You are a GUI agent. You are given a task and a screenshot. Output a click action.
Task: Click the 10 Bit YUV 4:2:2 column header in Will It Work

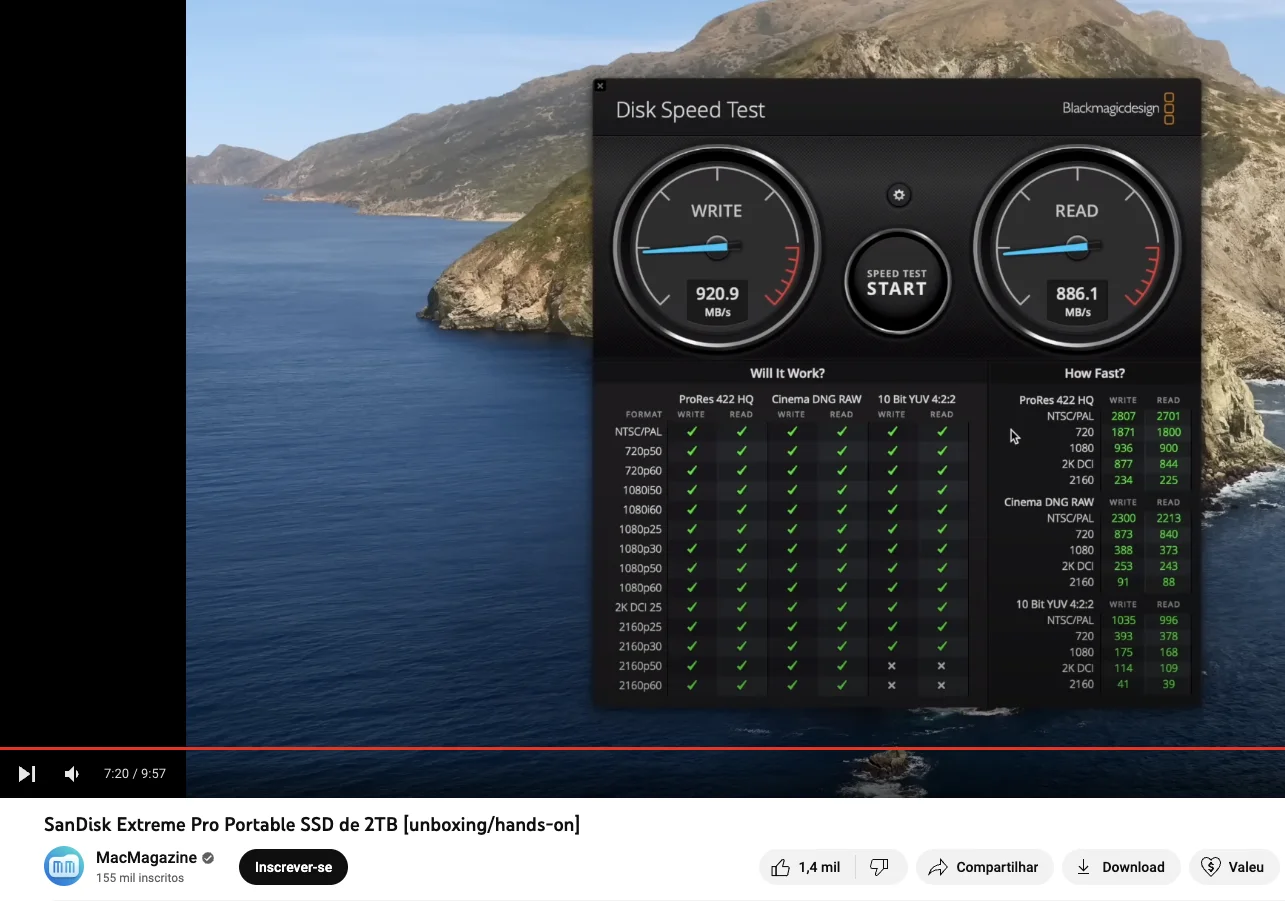[x=916, y=399]
